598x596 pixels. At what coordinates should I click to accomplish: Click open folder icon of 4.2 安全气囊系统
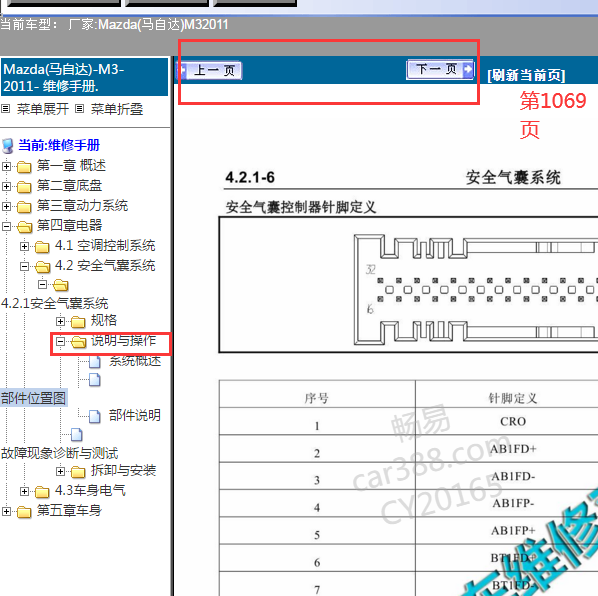(x=43, y=267)
